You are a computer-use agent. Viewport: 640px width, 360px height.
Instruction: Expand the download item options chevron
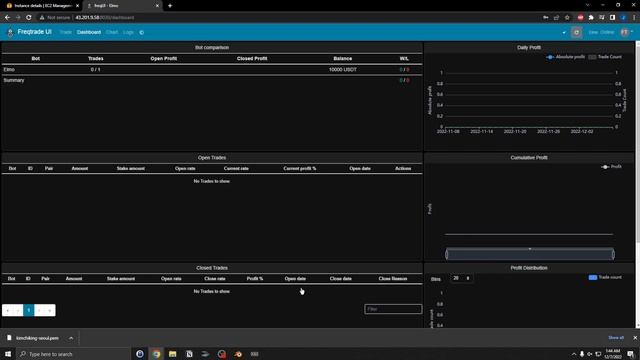click(x=71, y=338)
